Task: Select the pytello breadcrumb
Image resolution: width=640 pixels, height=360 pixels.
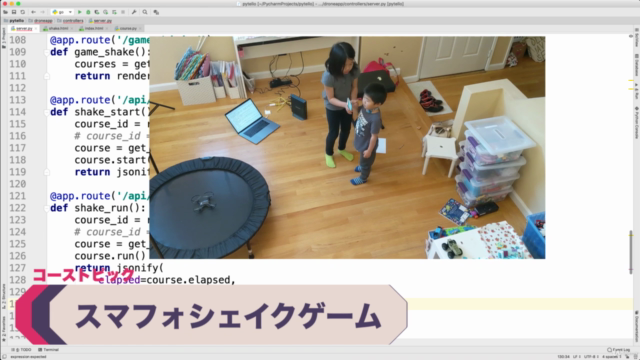Action: (x=14, y=20)
